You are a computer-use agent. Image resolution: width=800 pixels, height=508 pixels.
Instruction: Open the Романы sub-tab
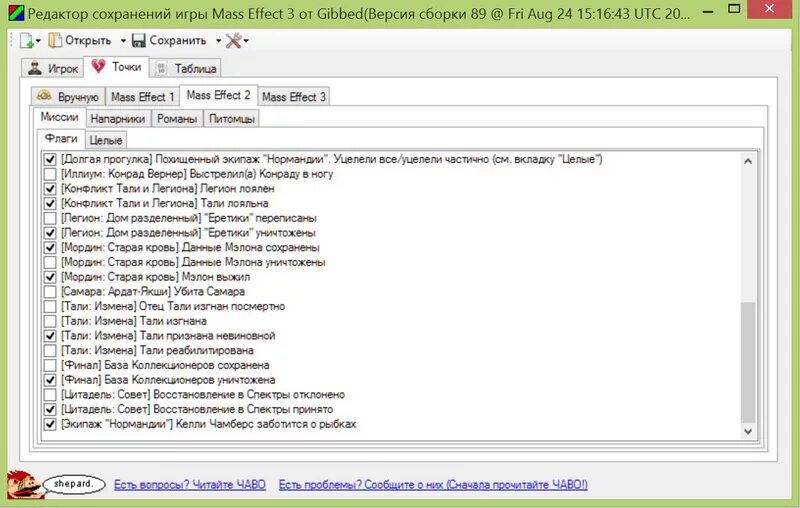click(x=177, y=118)
